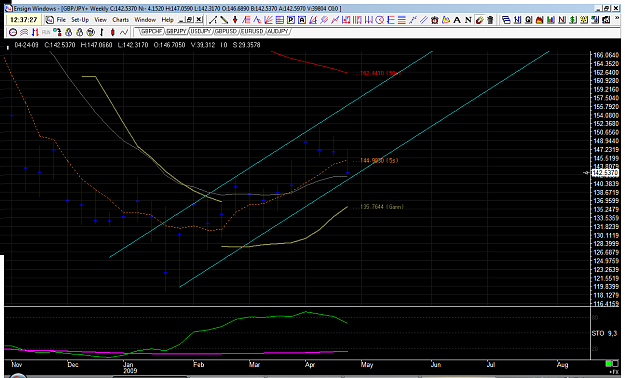Open the Charts menu

click(x=120, y=20)
